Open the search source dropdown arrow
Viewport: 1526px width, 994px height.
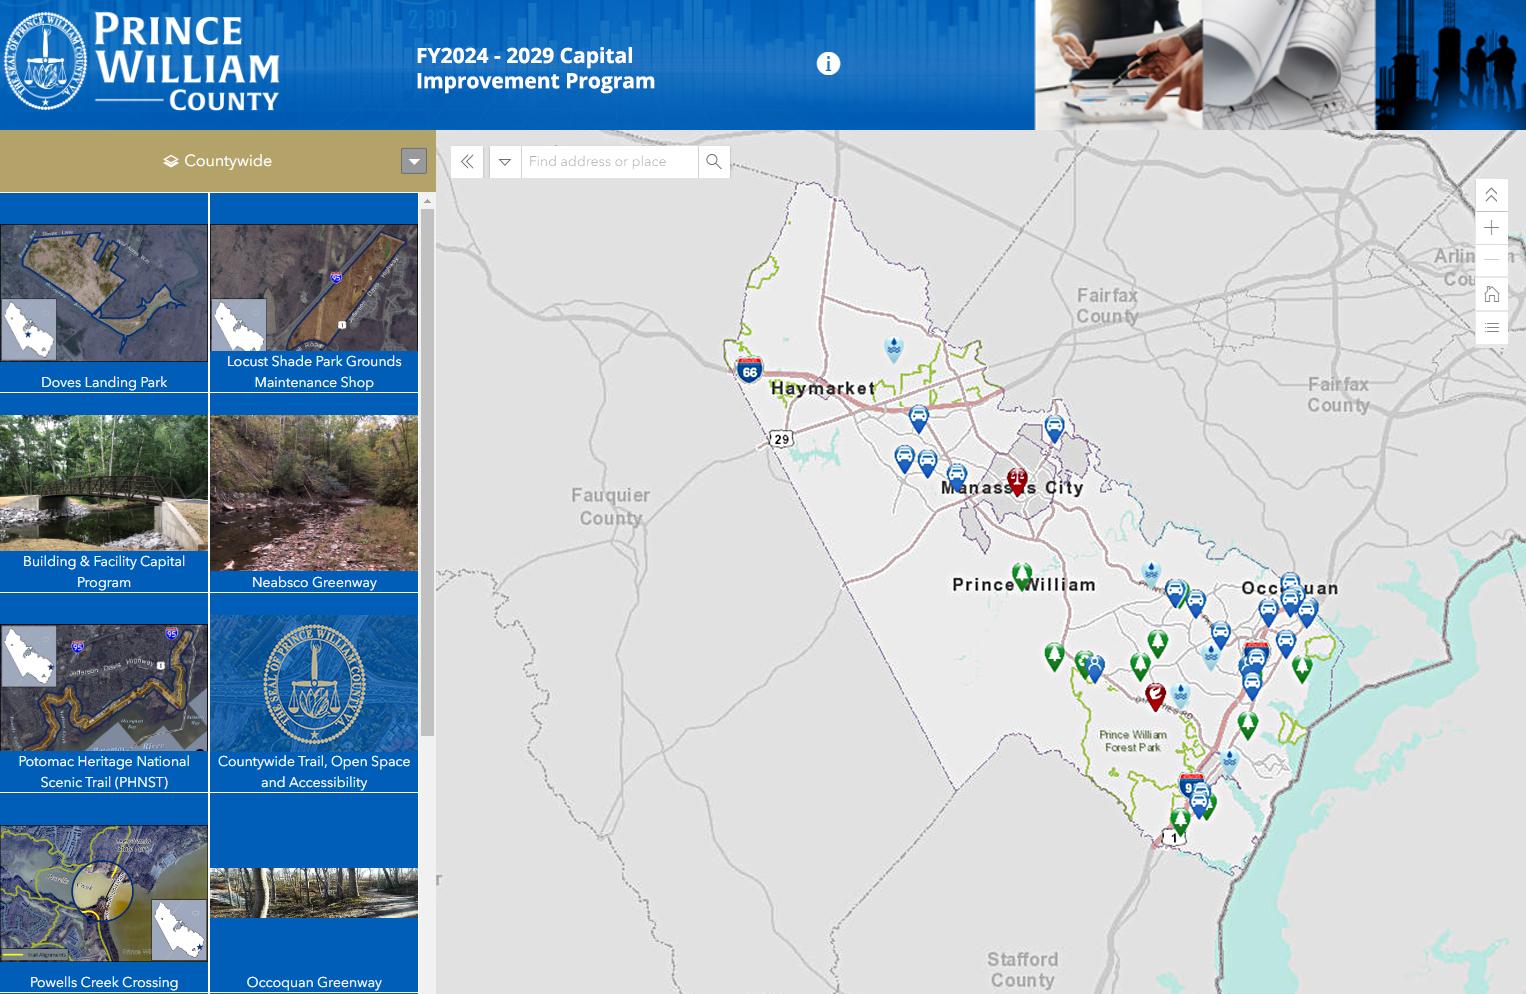[x=505, y=162]
